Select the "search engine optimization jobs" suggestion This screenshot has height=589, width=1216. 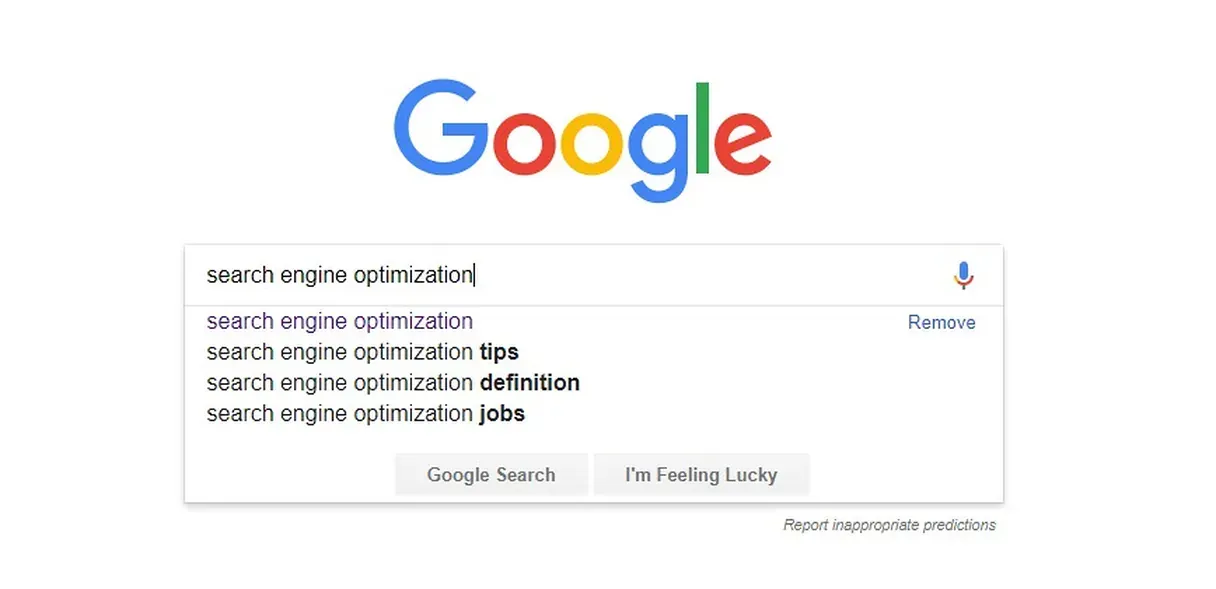coord(365,414)
